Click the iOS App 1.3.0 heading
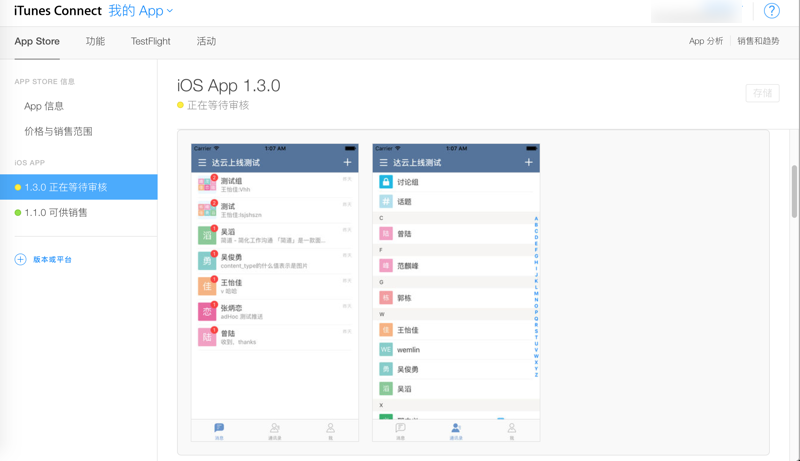Screen dimensions: 800x461 tap(229, 85)
